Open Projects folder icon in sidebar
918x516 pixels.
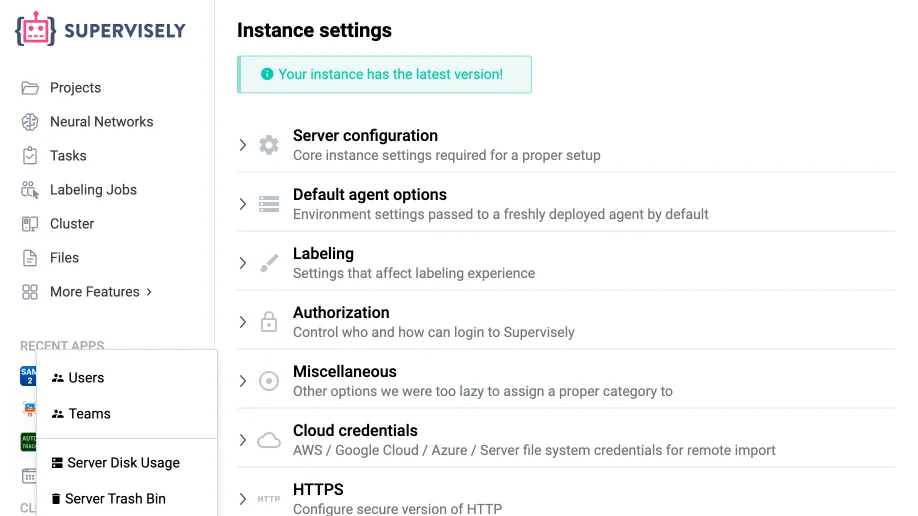tap(30, 88)
